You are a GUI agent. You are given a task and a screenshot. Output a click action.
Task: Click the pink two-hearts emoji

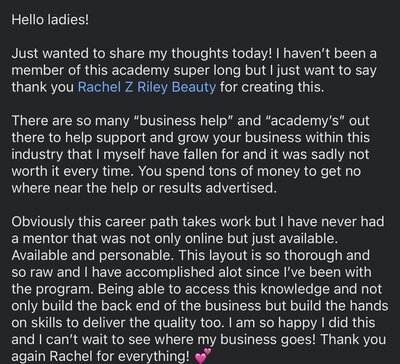[204, 356]
